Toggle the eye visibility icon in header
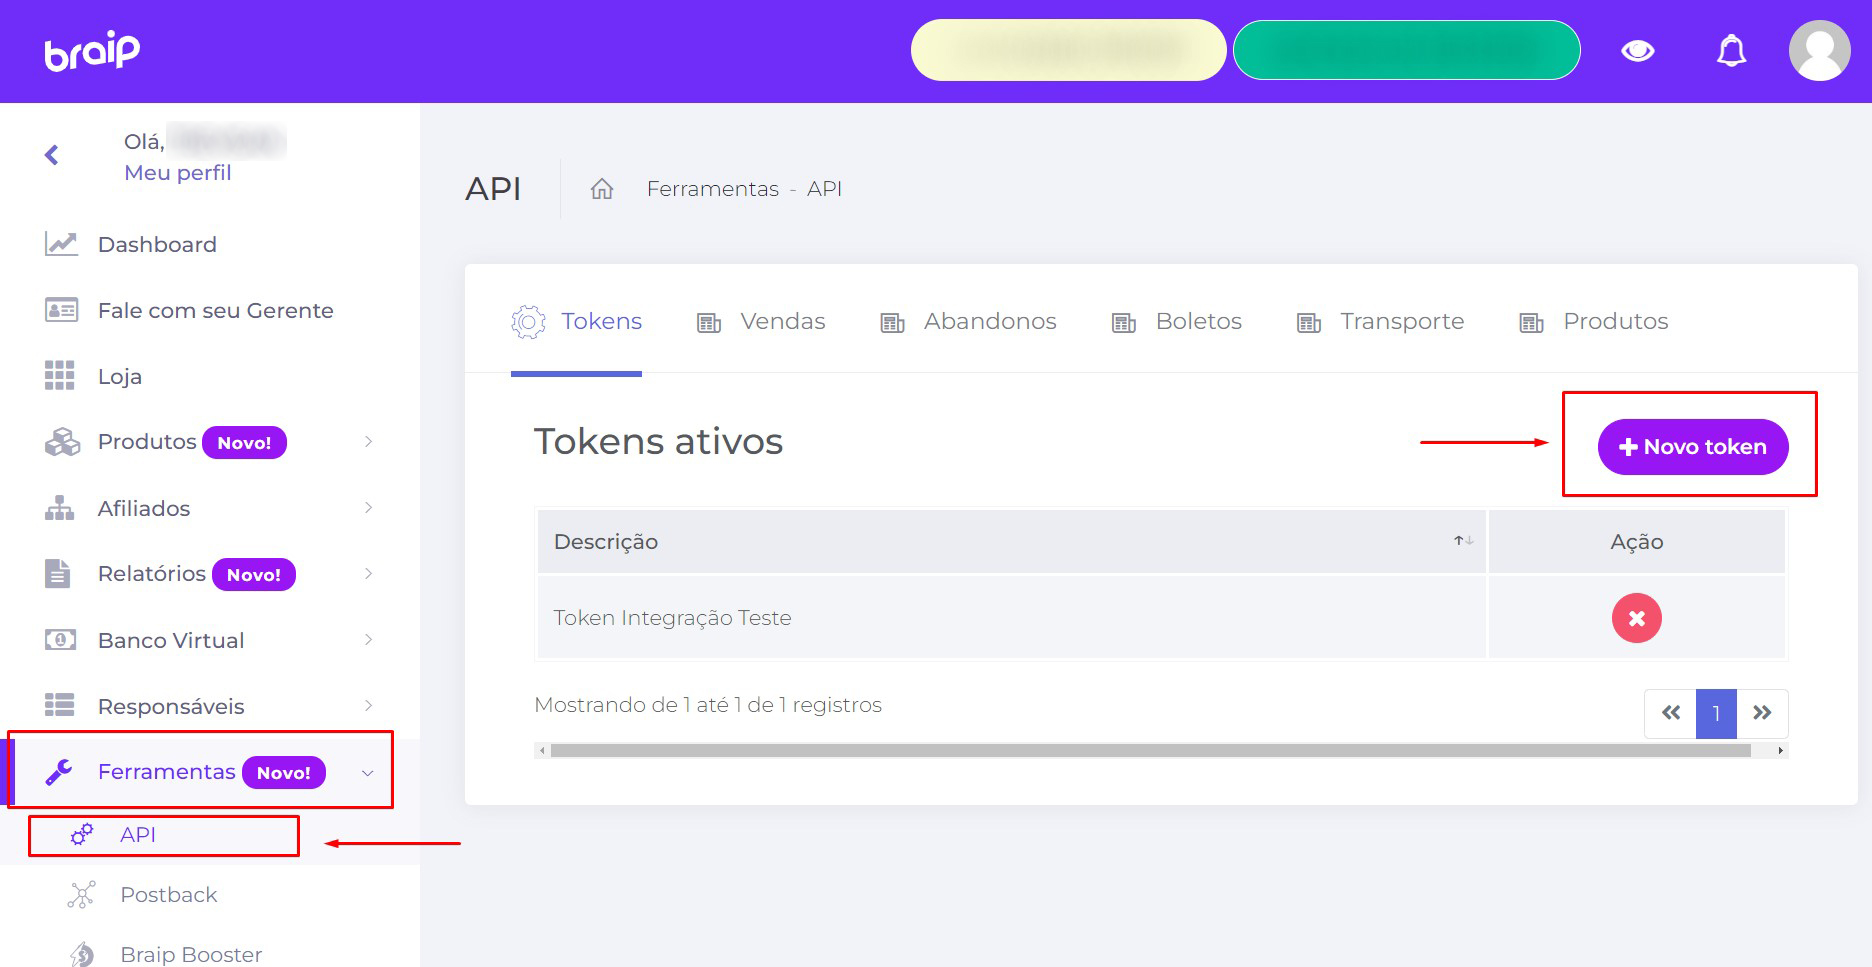Screen dimensions: 1872x967 point(1637,51)
